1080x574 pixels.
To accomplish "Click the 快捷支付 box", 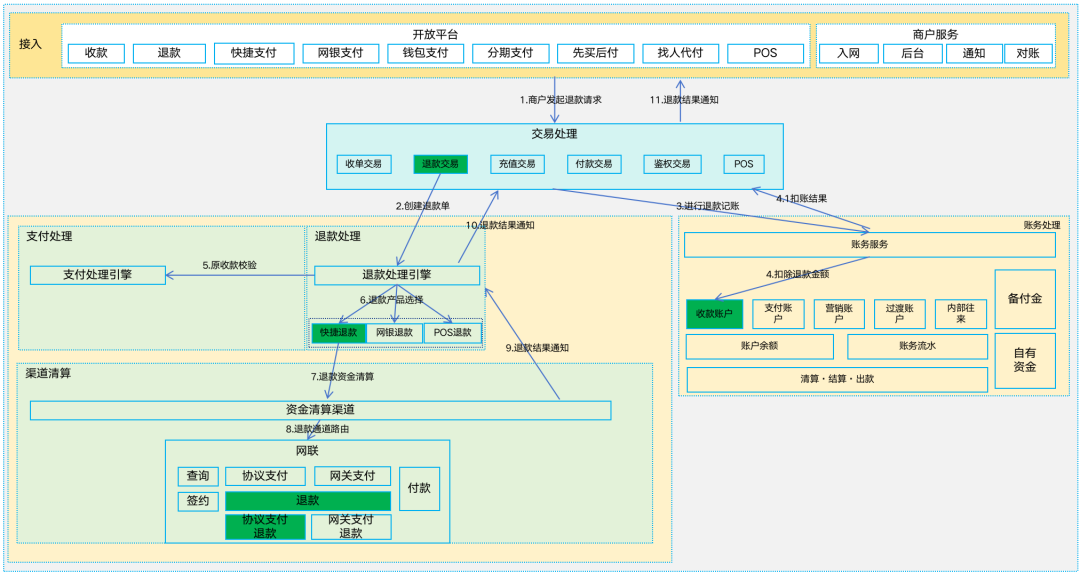I will pyautogui.click(x=254, y=53).
